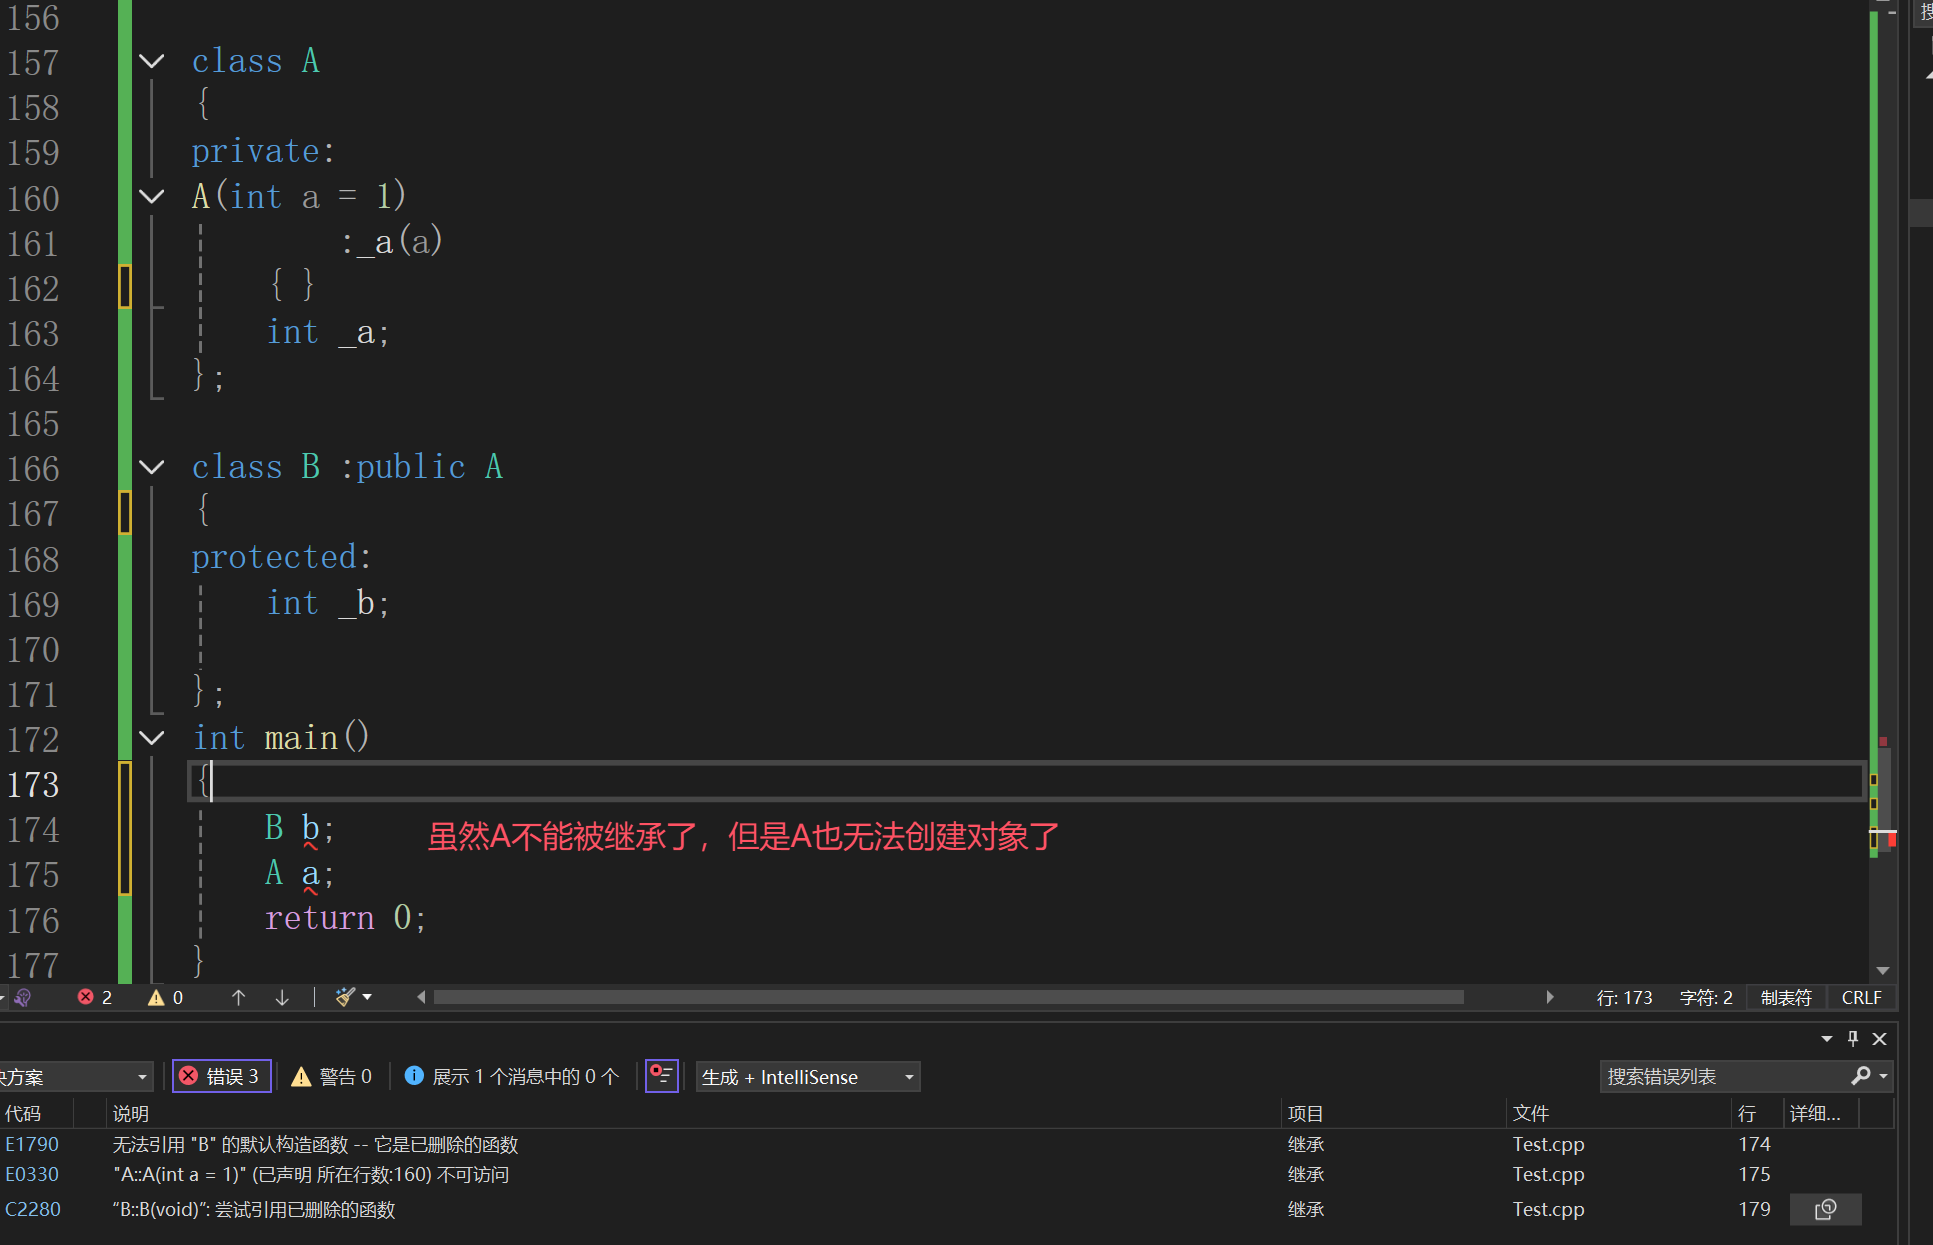Go to next issue with down arrow
The height and width of the screenshot is (1245, 1933).
(x=282, y=997)
